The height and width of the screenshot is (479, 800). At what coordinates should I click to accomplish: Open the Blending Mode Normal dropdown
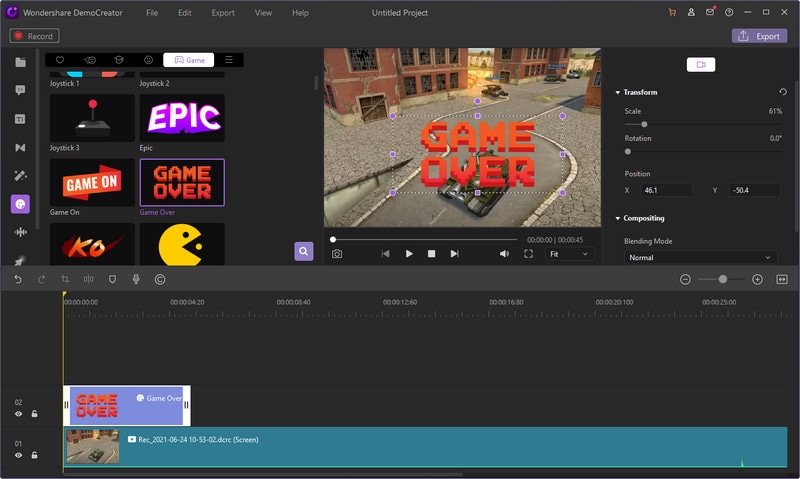pos(700,258)
